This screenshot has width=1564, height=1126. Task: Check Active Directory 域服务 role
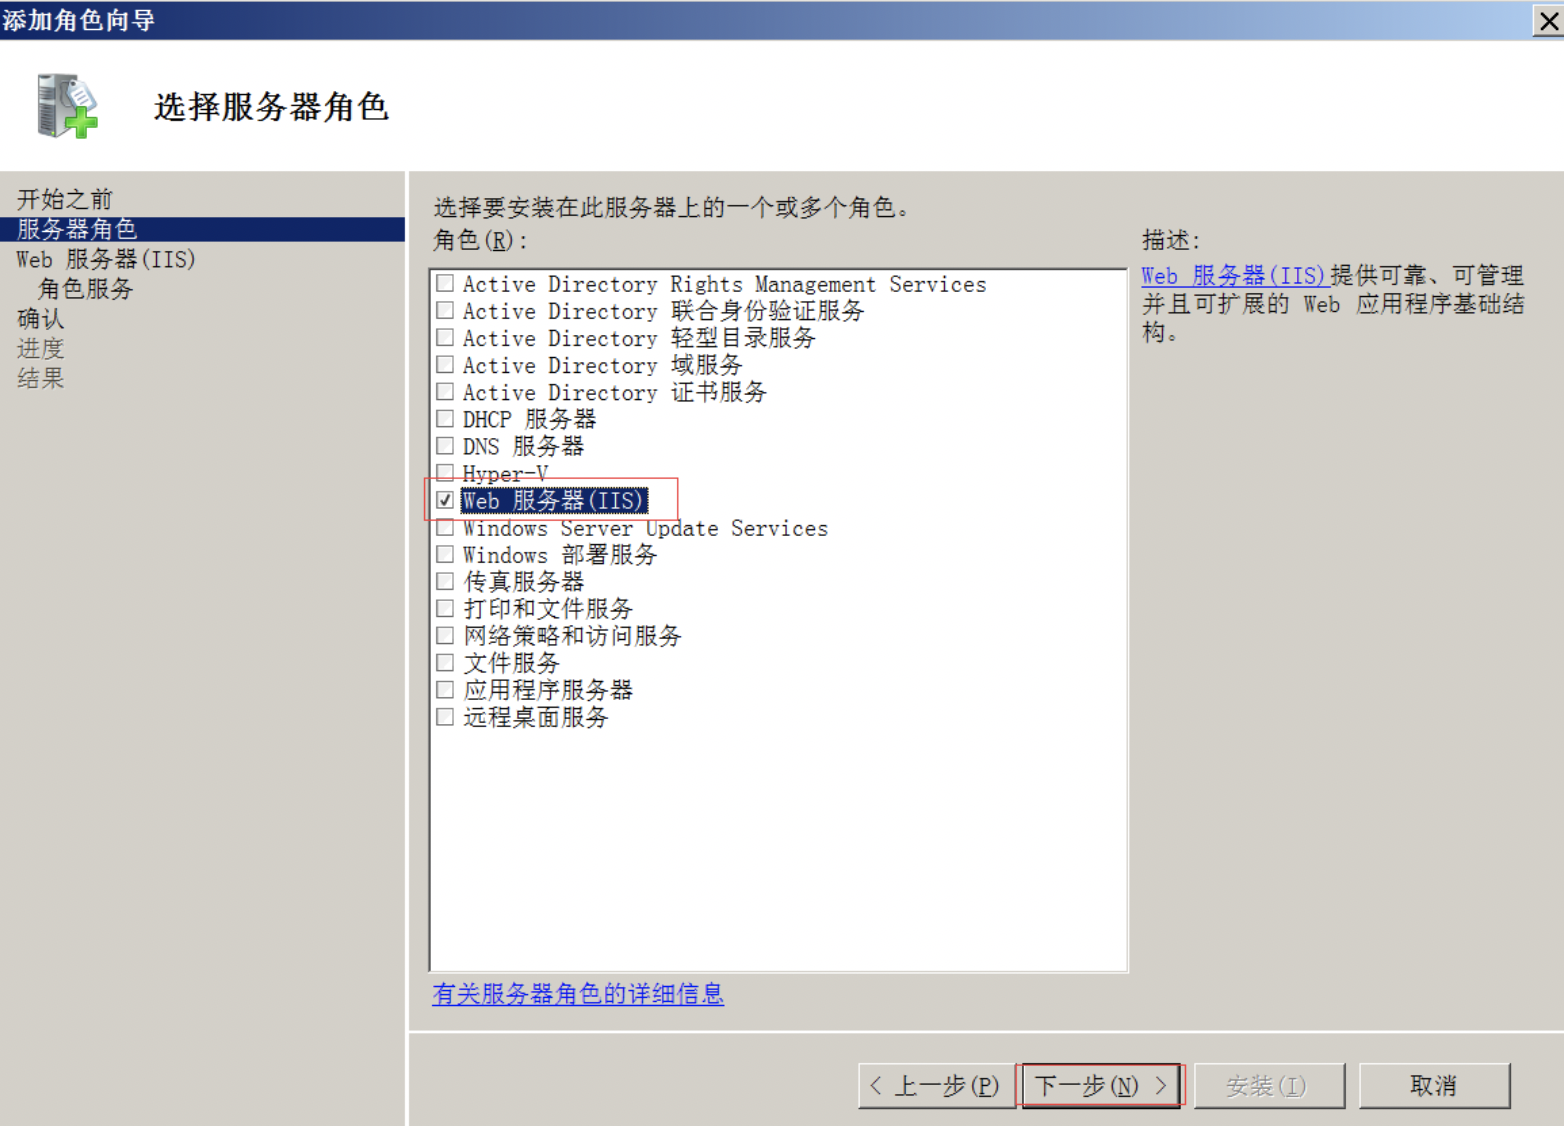tap(445, 365)
